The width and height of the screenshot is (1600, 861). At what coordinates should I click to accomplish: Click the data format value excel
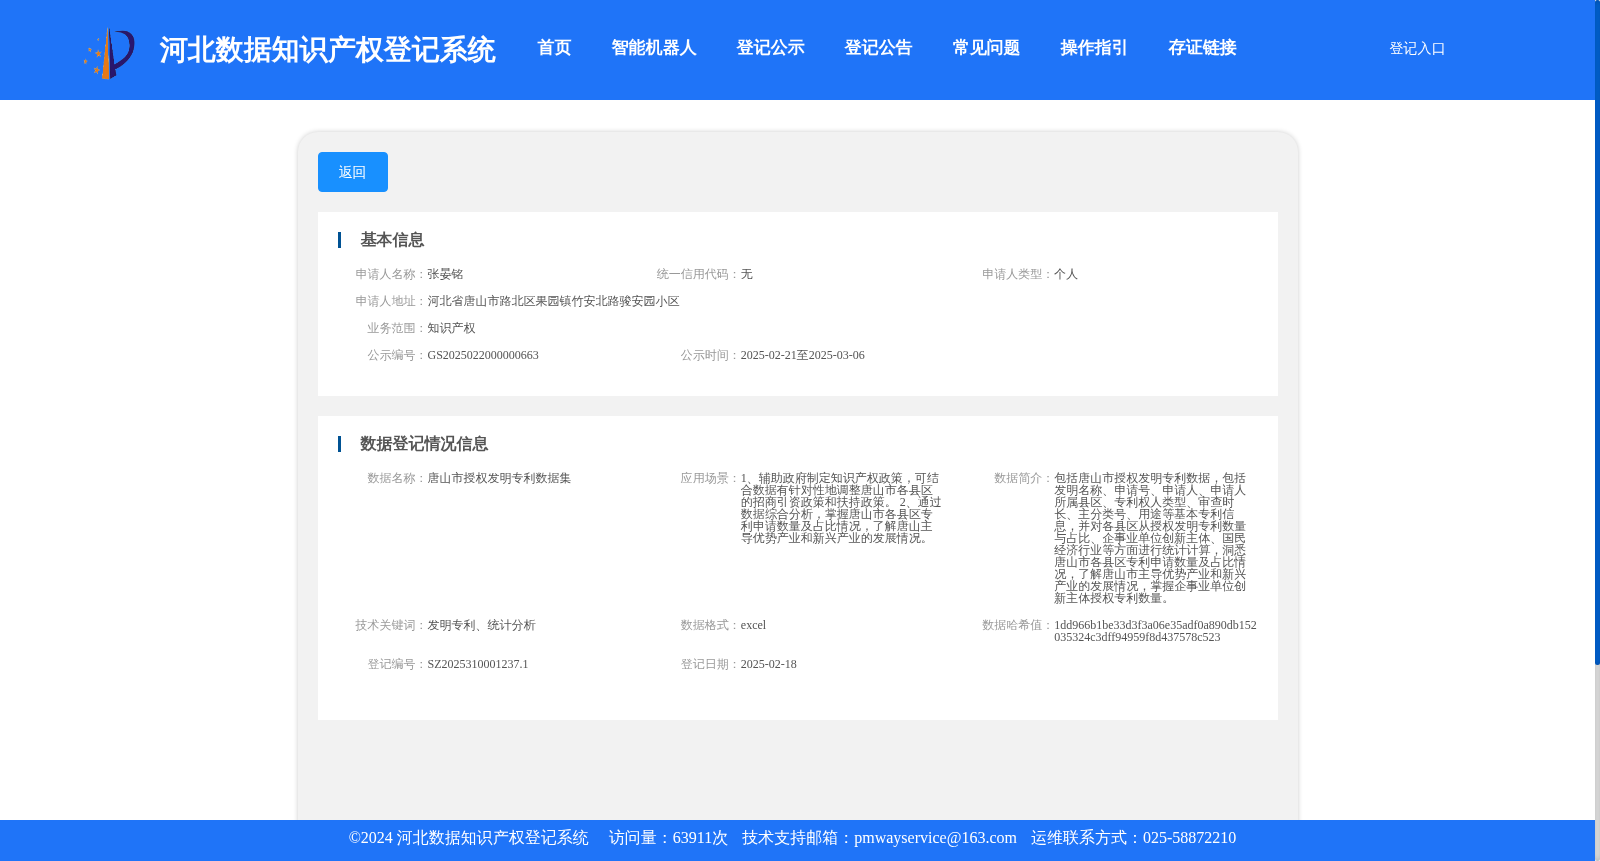(x=753, y=625)
